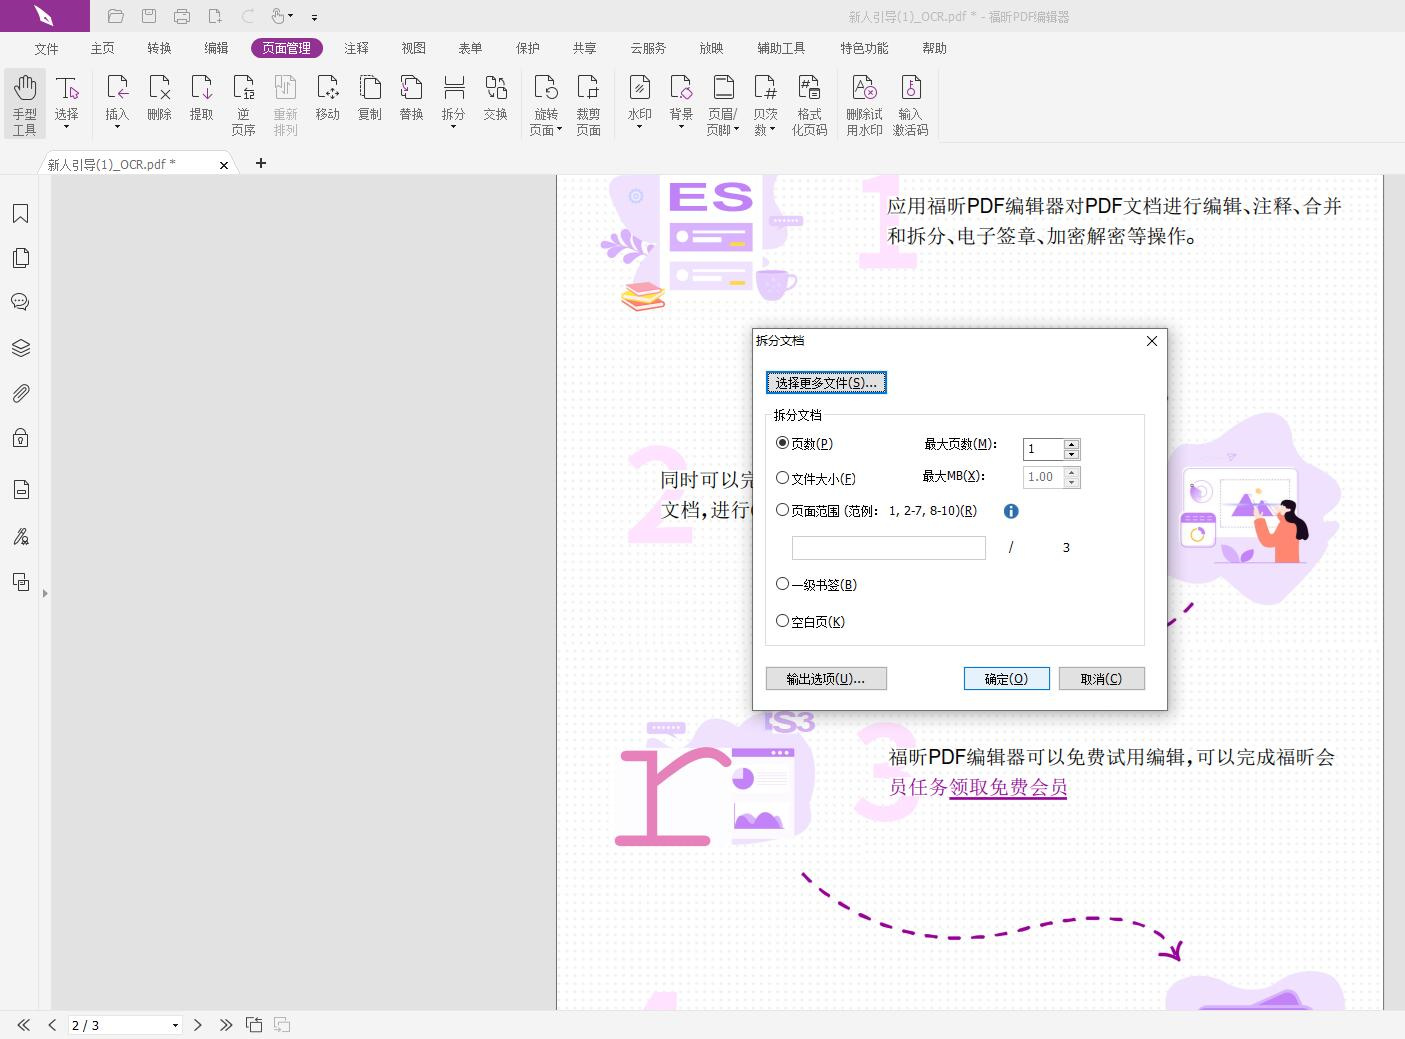
Task: Open the comments panel in left sidebar
Action: click(21, 301)
